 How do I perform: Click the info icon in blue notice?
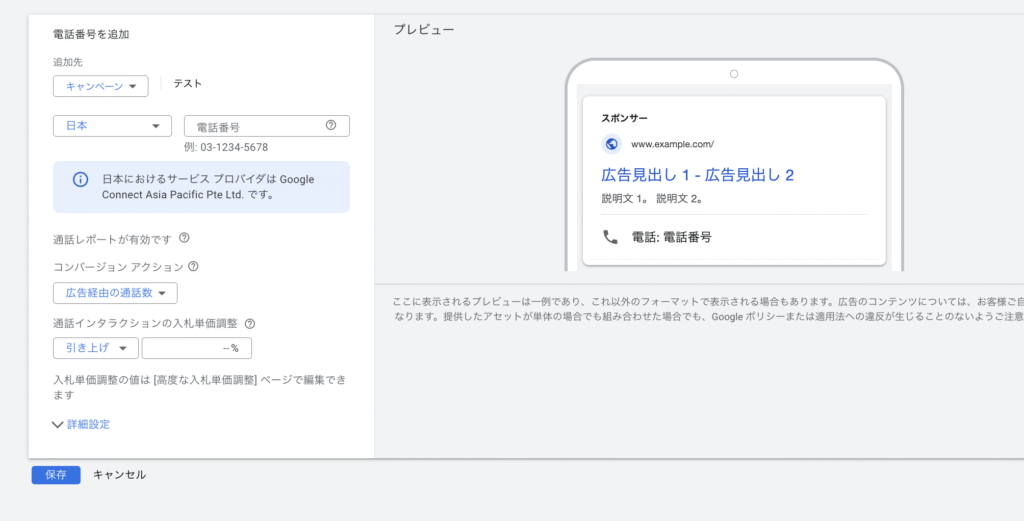tap(80, 180)
